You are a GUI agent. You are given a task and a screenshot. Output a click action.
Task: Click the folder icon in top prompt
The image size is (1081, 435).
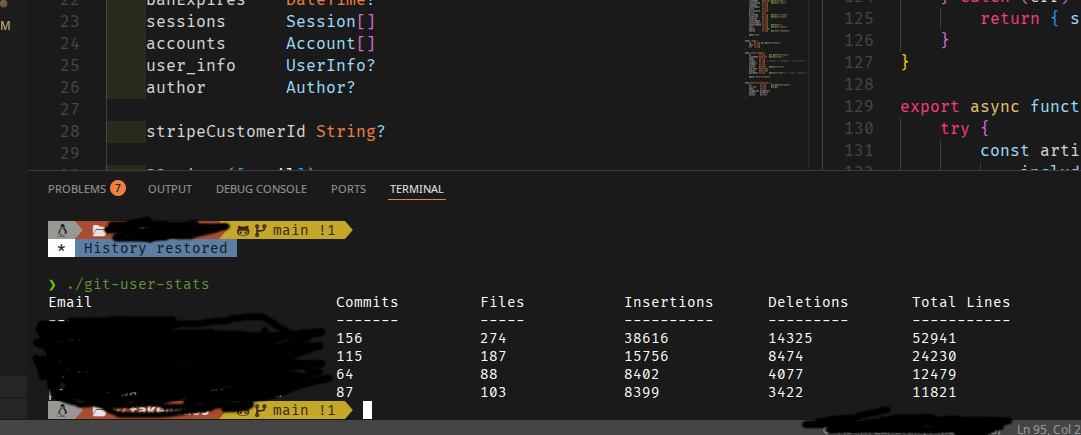(x=99, y=230)
